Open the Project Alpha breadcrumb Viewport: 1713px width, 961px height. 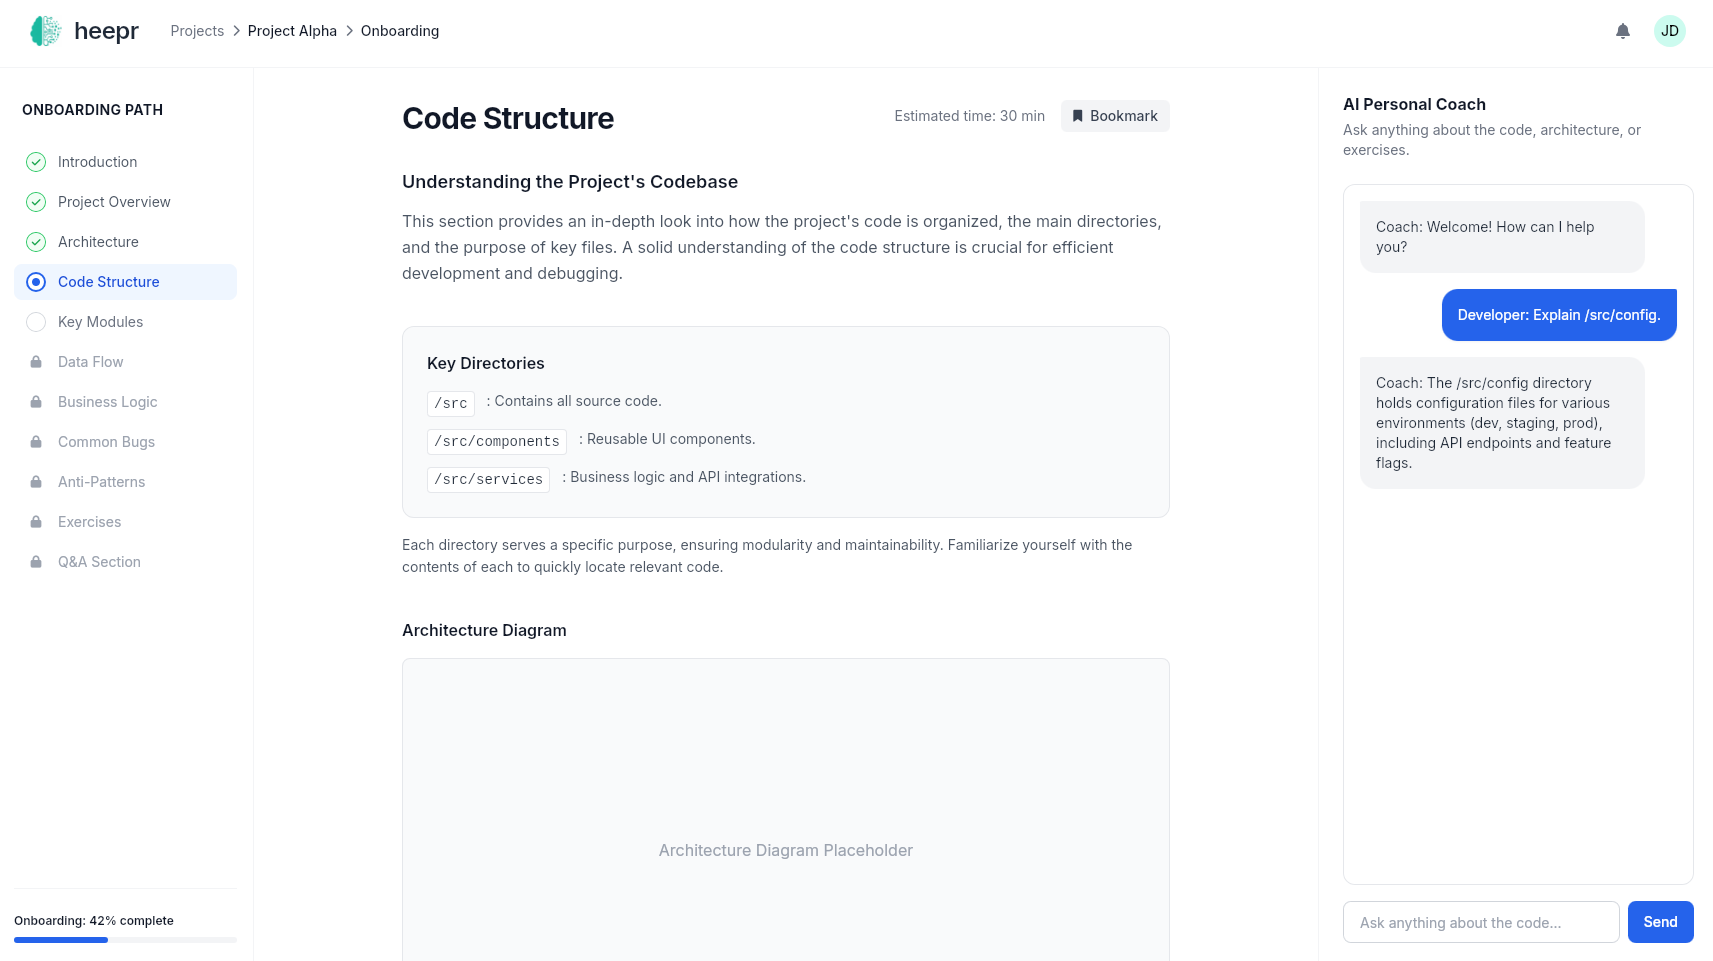291,31
